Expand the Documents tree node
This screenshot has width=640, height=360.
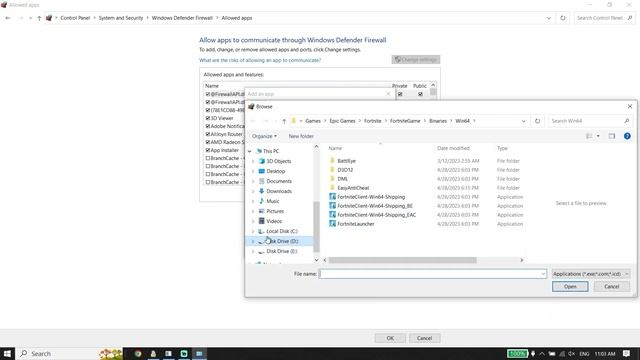click(253, 181)
